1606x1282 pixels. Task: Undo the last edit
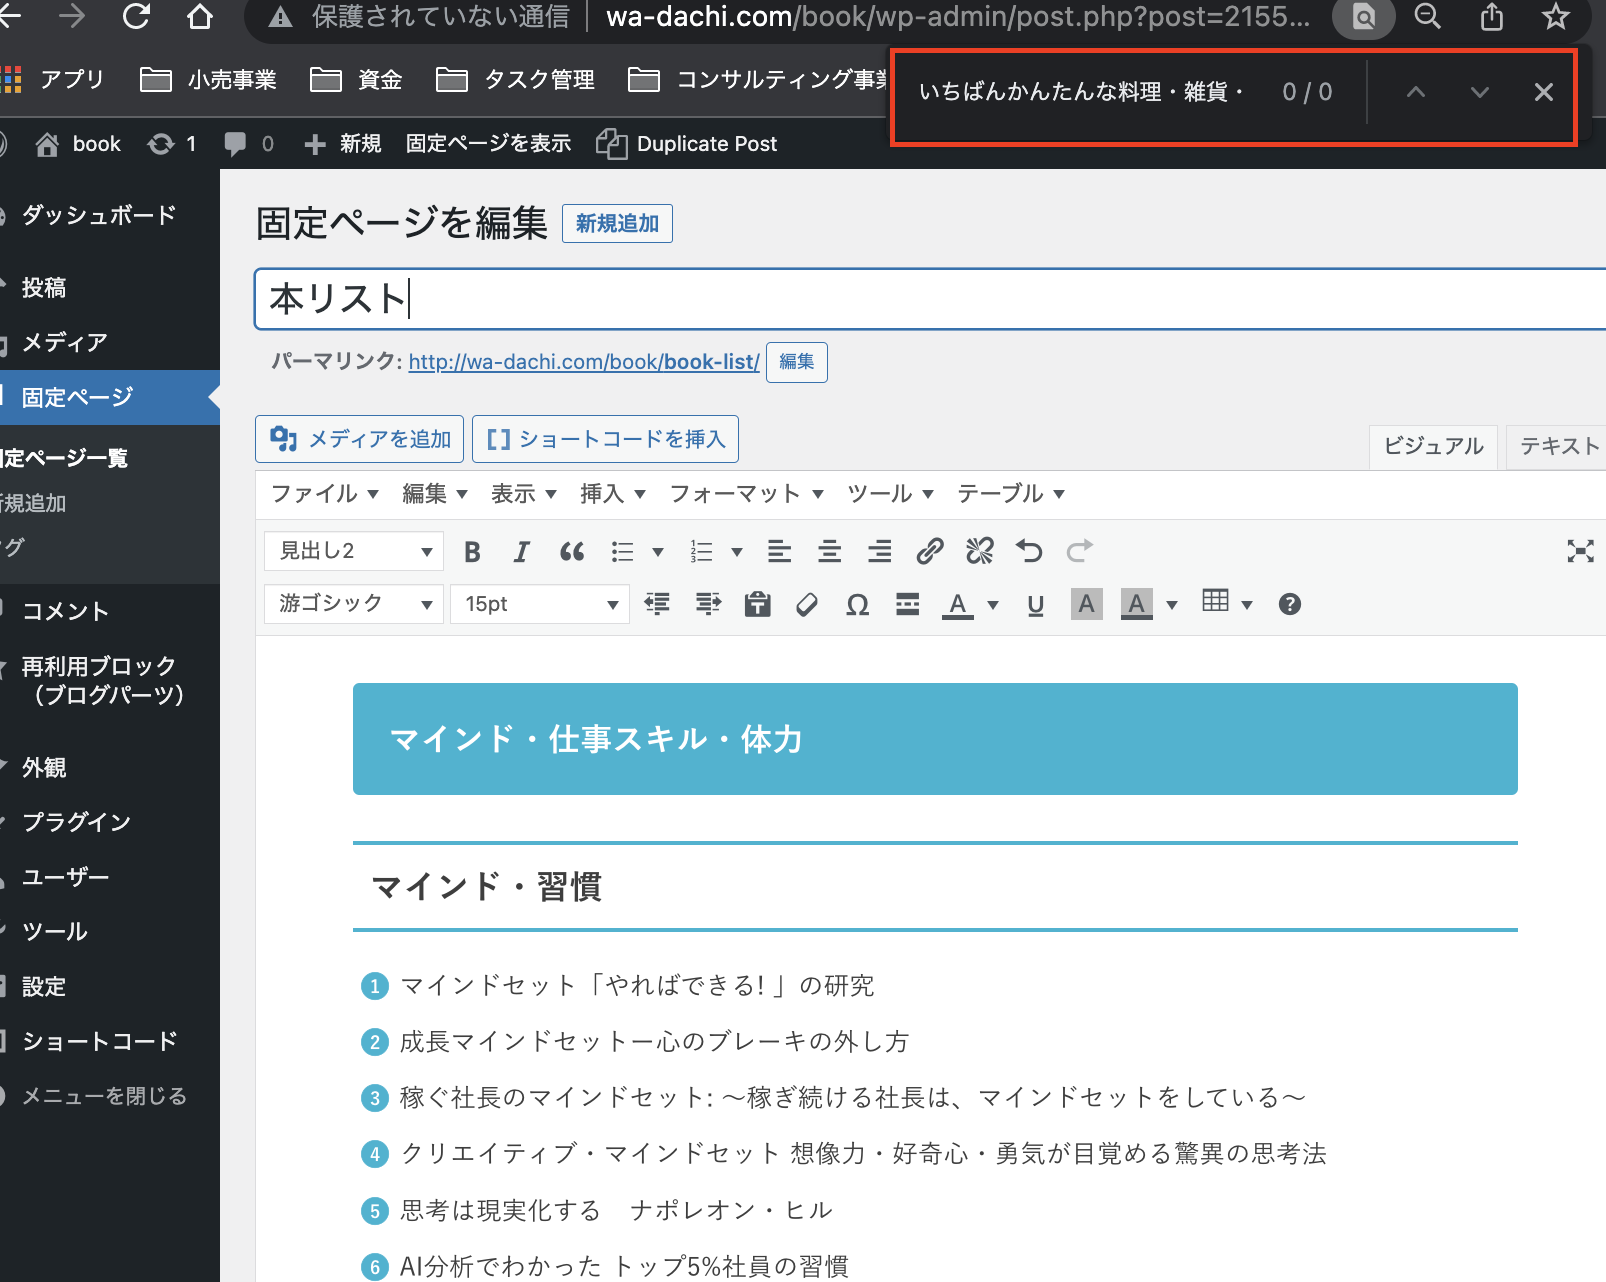coord(1029,552)
